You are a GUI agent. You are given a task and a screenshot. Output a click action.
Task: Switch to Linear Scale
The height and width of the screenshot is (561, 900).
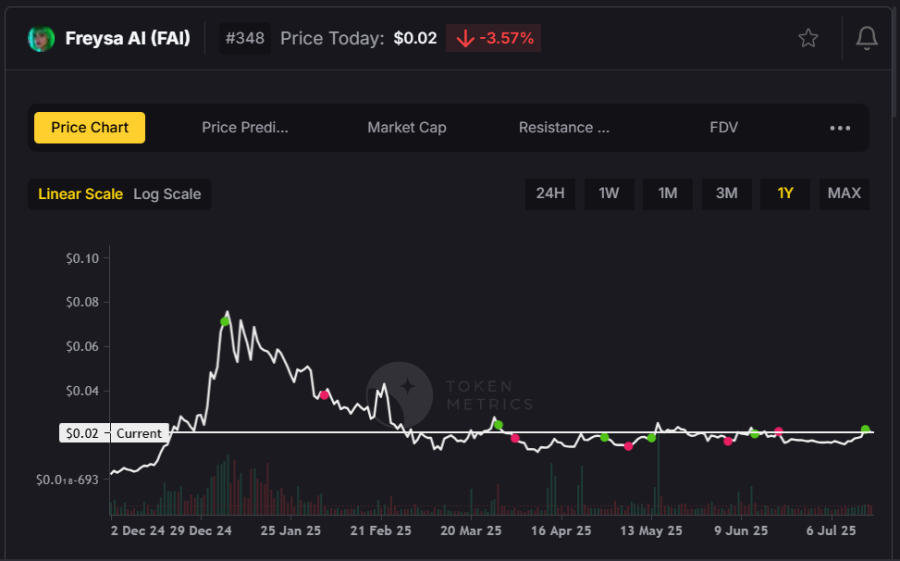[80, 194]
